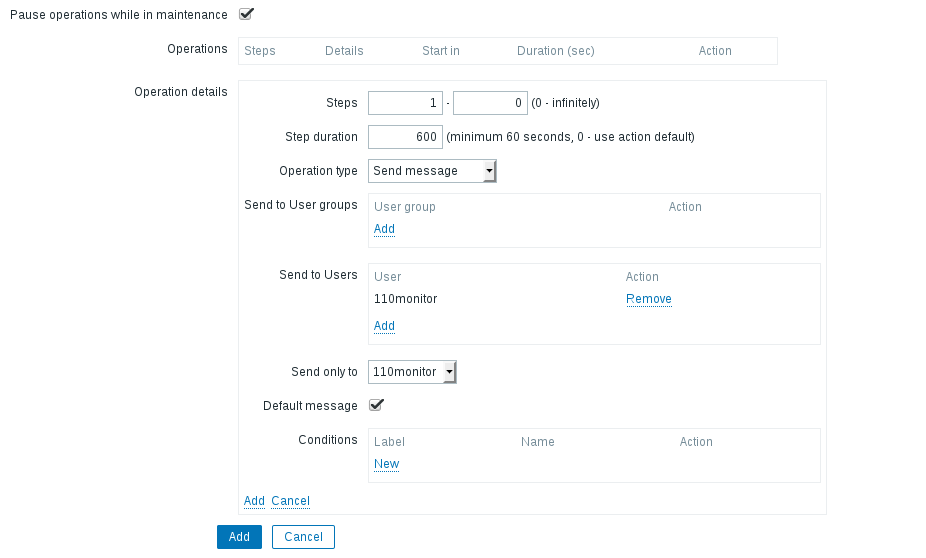926x558 pixels.
Task: Click the Duration (sec) column header
Action: point(556,51)
